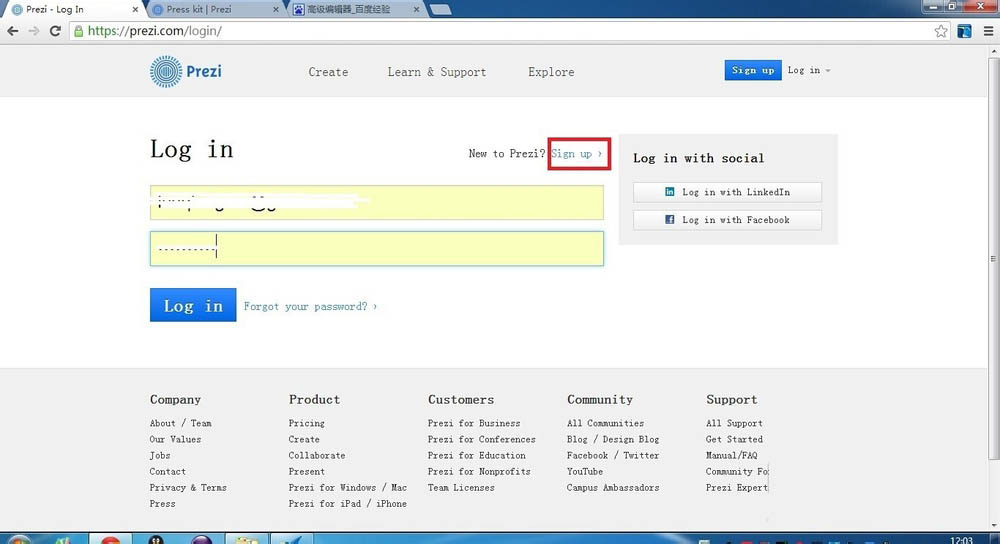Screen dimensions: 1000x544
Task: Open the Manual/FAQ footer link
Action: click(732, 455)
